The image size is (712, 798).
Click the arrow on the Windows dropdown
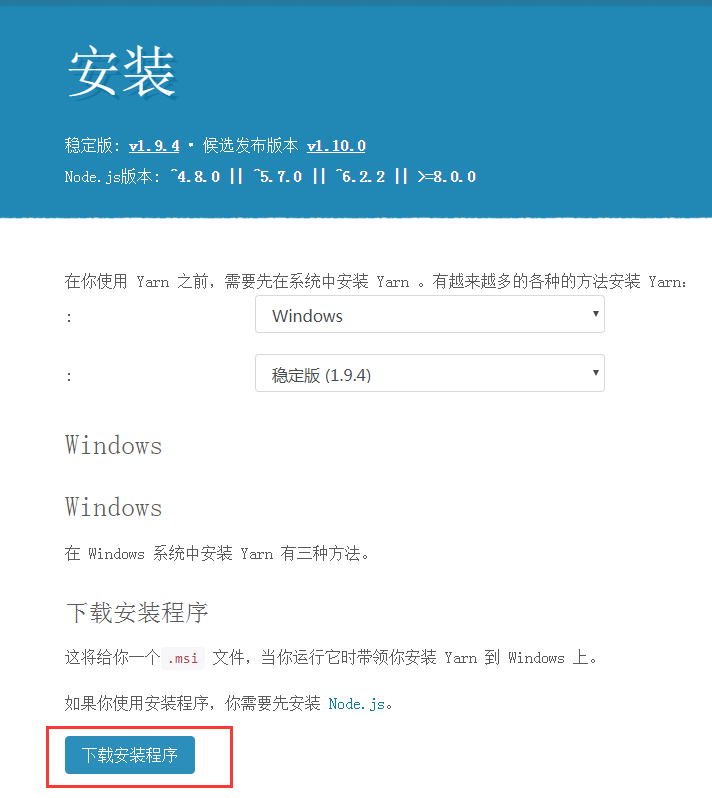[x=595, y=314]
